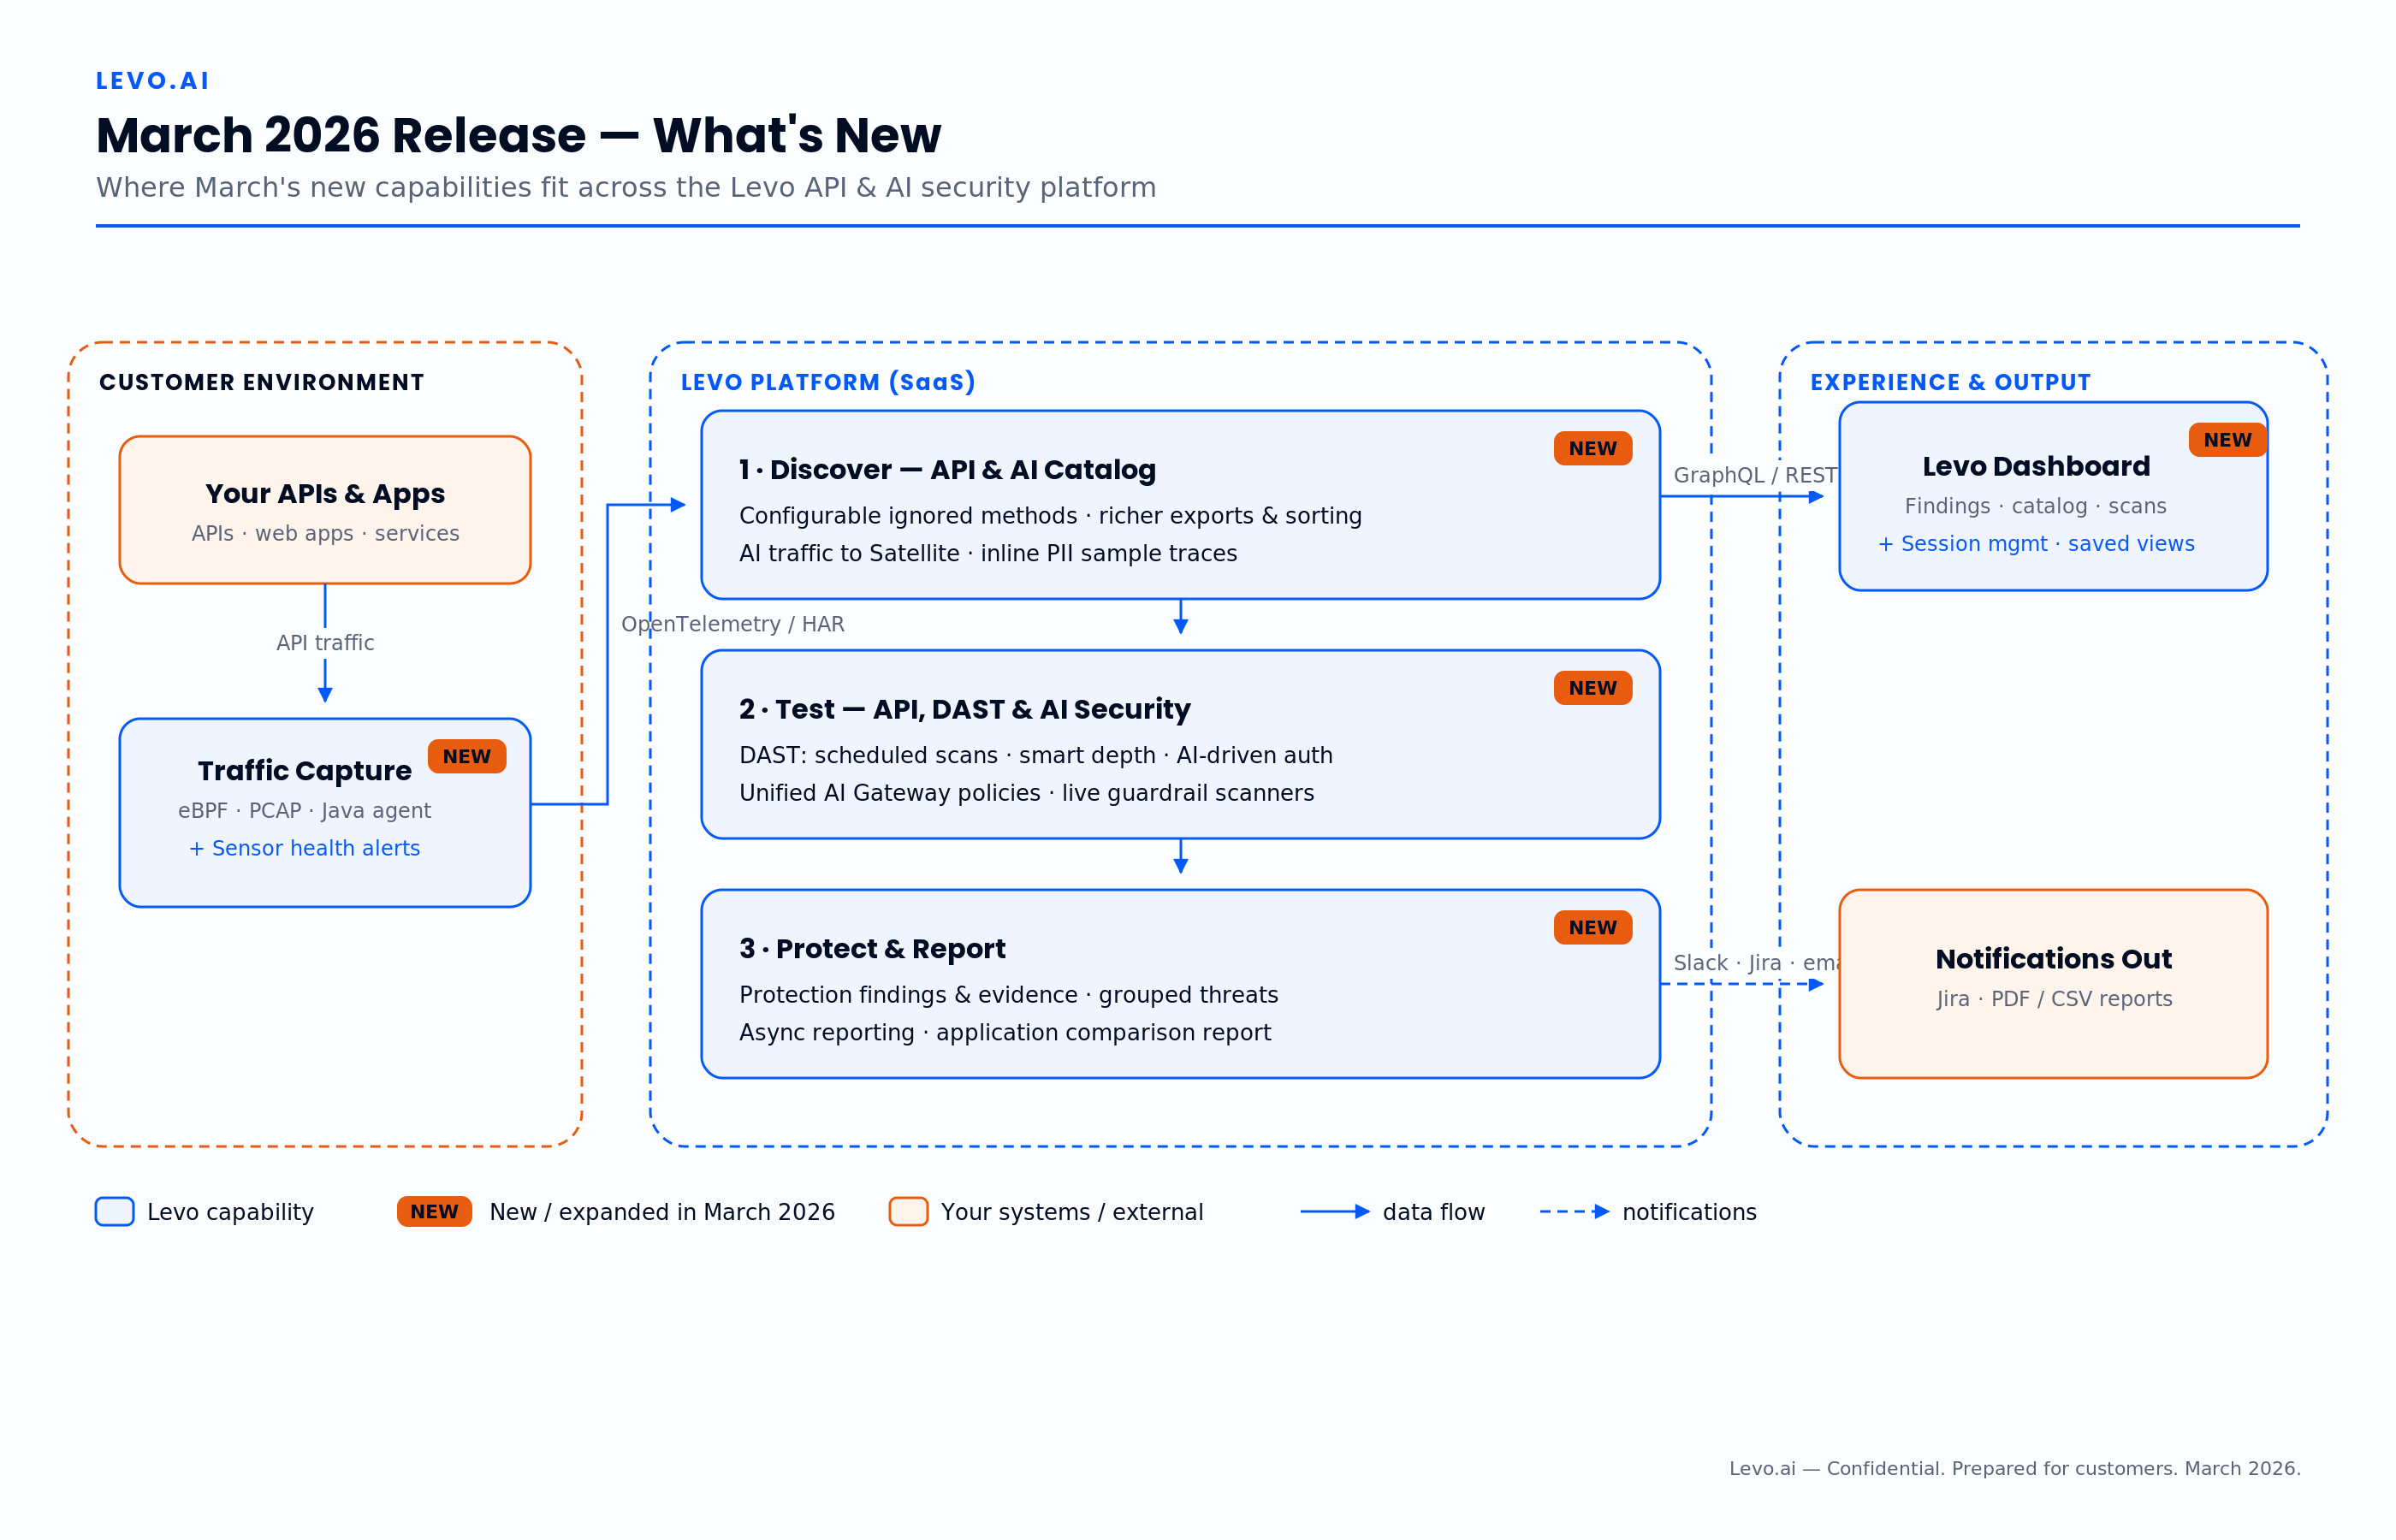Click '+ Session mgmt · saved views' line
Image resolution: width=2396 pixels, height=1540 pixels.
pos(2036,544)
